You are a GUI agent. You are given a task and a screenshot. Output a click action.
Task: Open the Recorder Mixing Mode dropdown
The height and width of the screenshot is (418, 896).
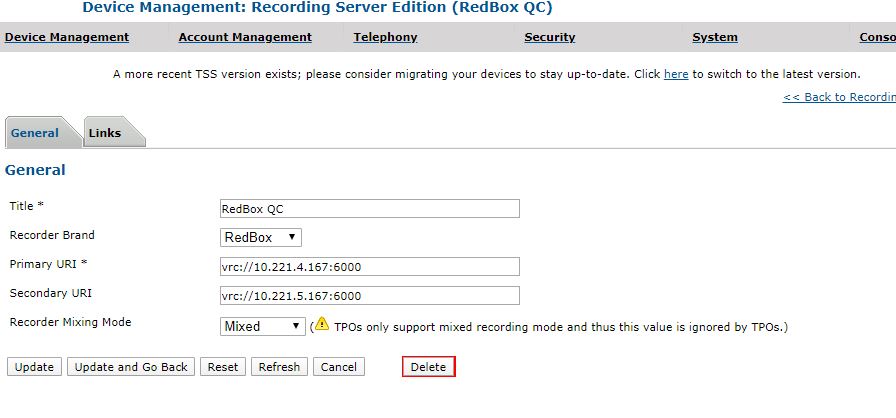[262, 326]
